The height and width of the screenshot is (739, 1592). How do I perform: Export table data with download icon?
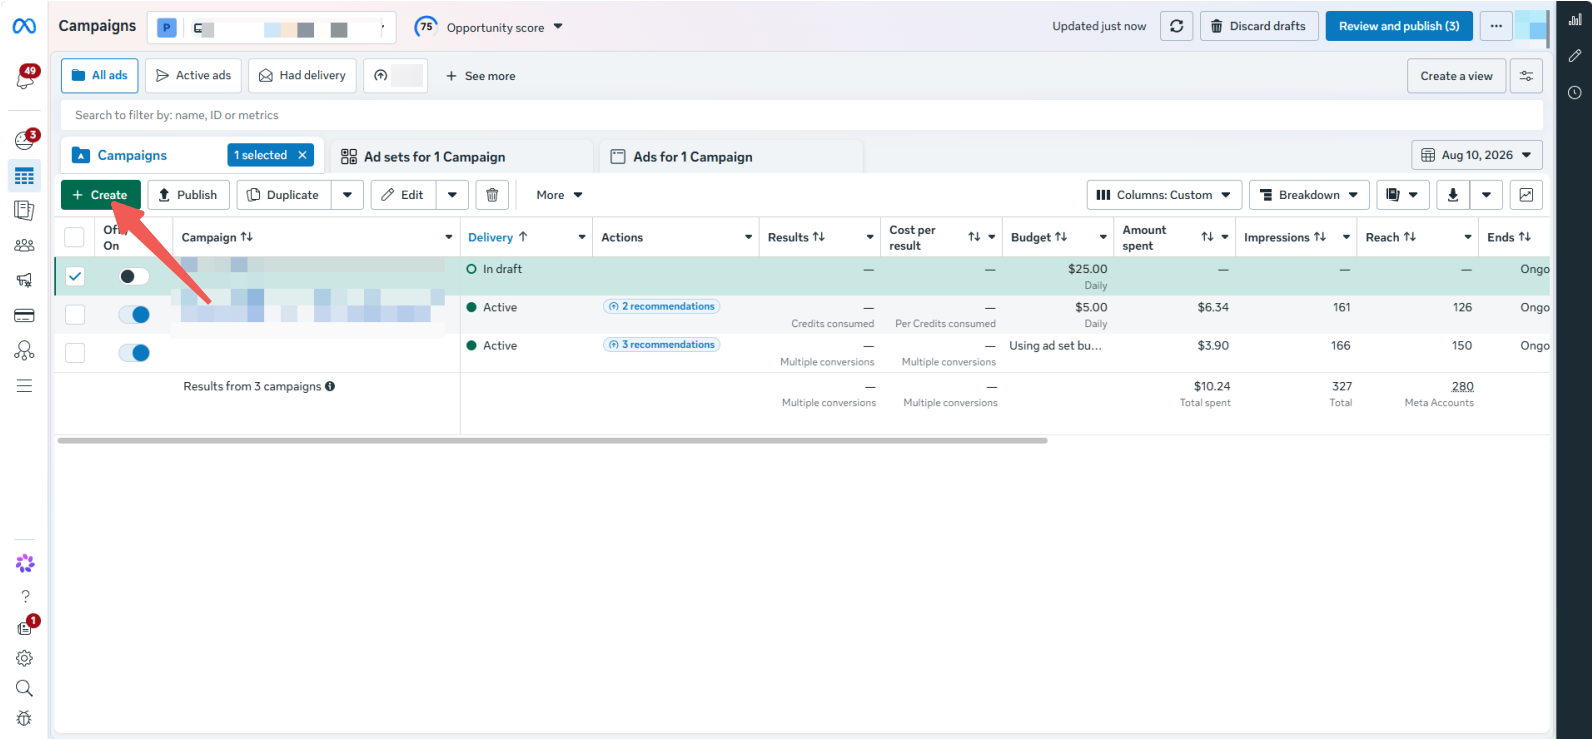[x=1453, y=195]
